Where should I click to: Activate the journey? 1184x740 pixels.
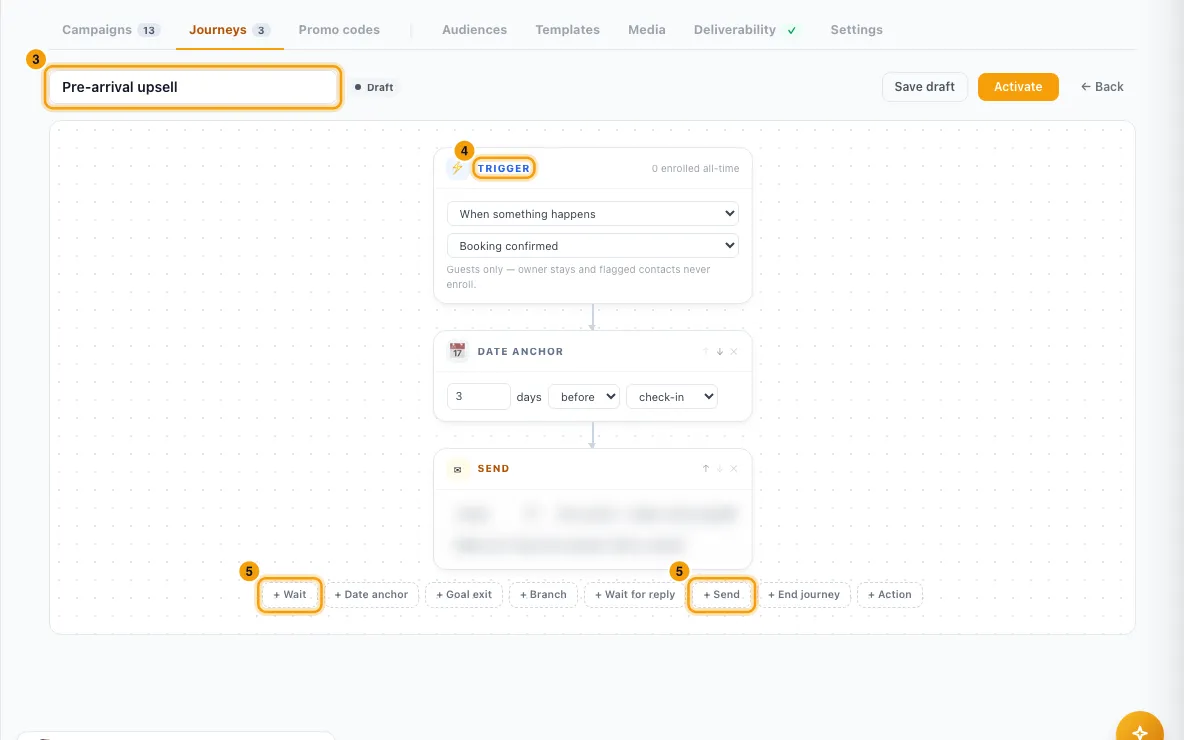coord(1017,87)
